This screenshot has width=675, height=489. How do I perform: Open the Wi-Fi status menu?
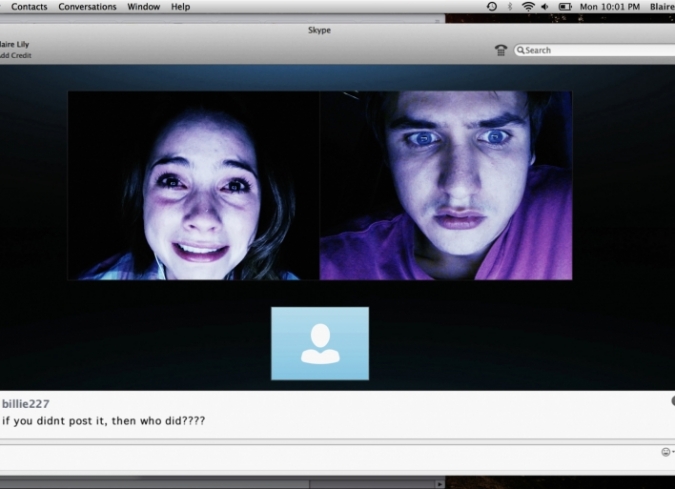[528, 6]
